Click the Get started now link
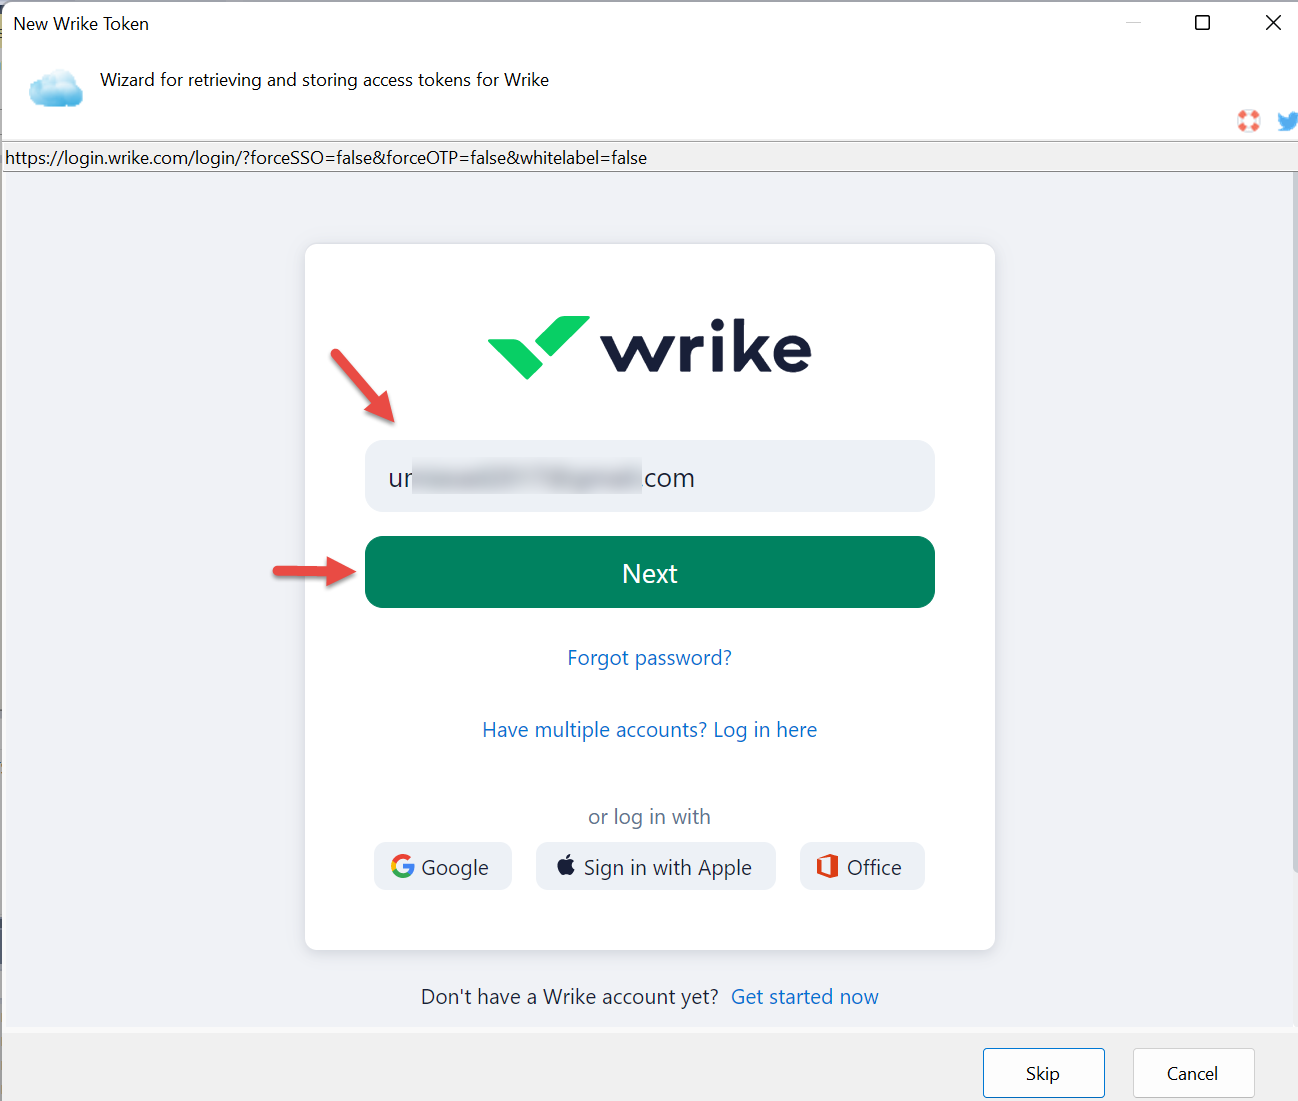This screenshot has height=1101, width=1298. 804,997
